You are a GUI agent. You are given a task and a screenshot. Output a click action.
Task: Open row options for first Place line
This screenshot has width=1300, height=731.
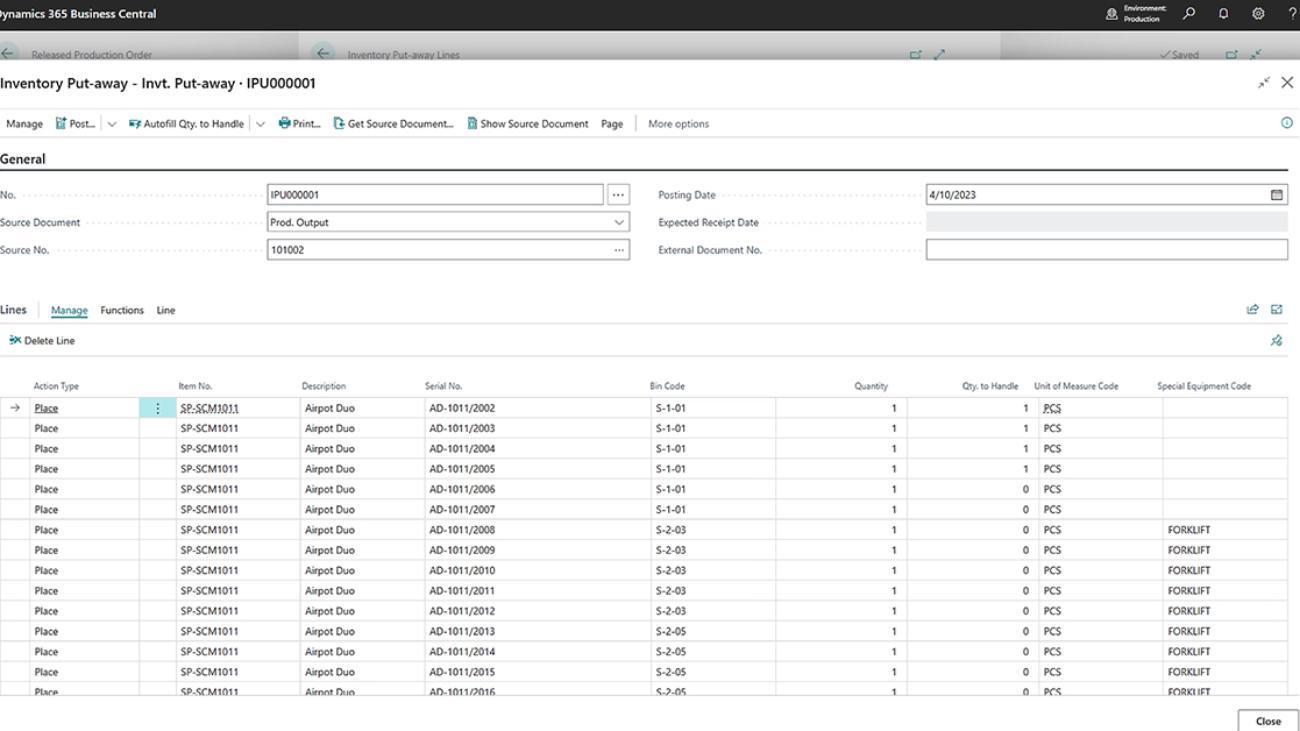(157, 408)
